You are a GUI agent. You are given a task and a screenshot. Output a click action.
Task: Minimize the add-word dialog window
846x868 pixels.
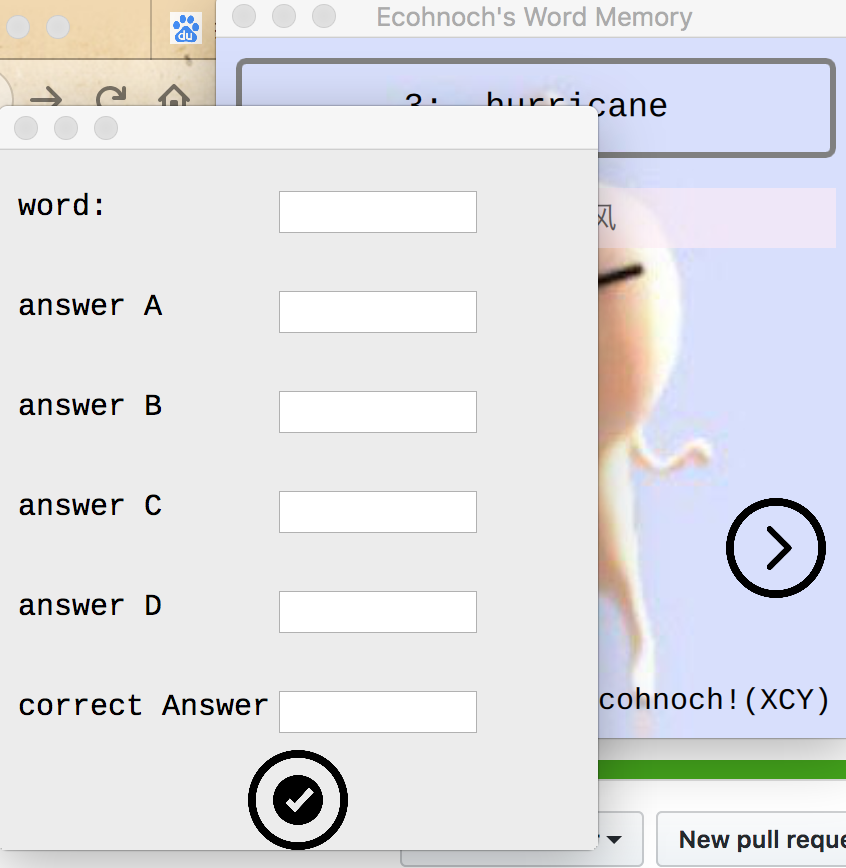[x=66, y=128]
